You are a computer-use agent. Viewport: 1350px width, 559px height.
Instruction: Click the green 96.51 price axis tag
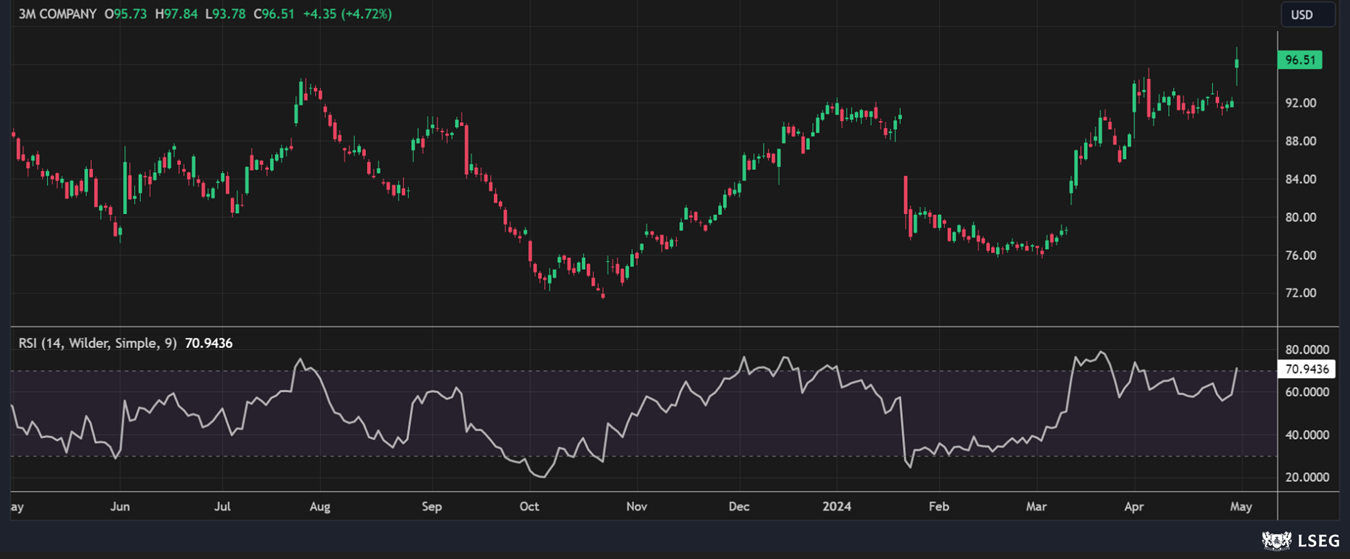coord(1301,60)
